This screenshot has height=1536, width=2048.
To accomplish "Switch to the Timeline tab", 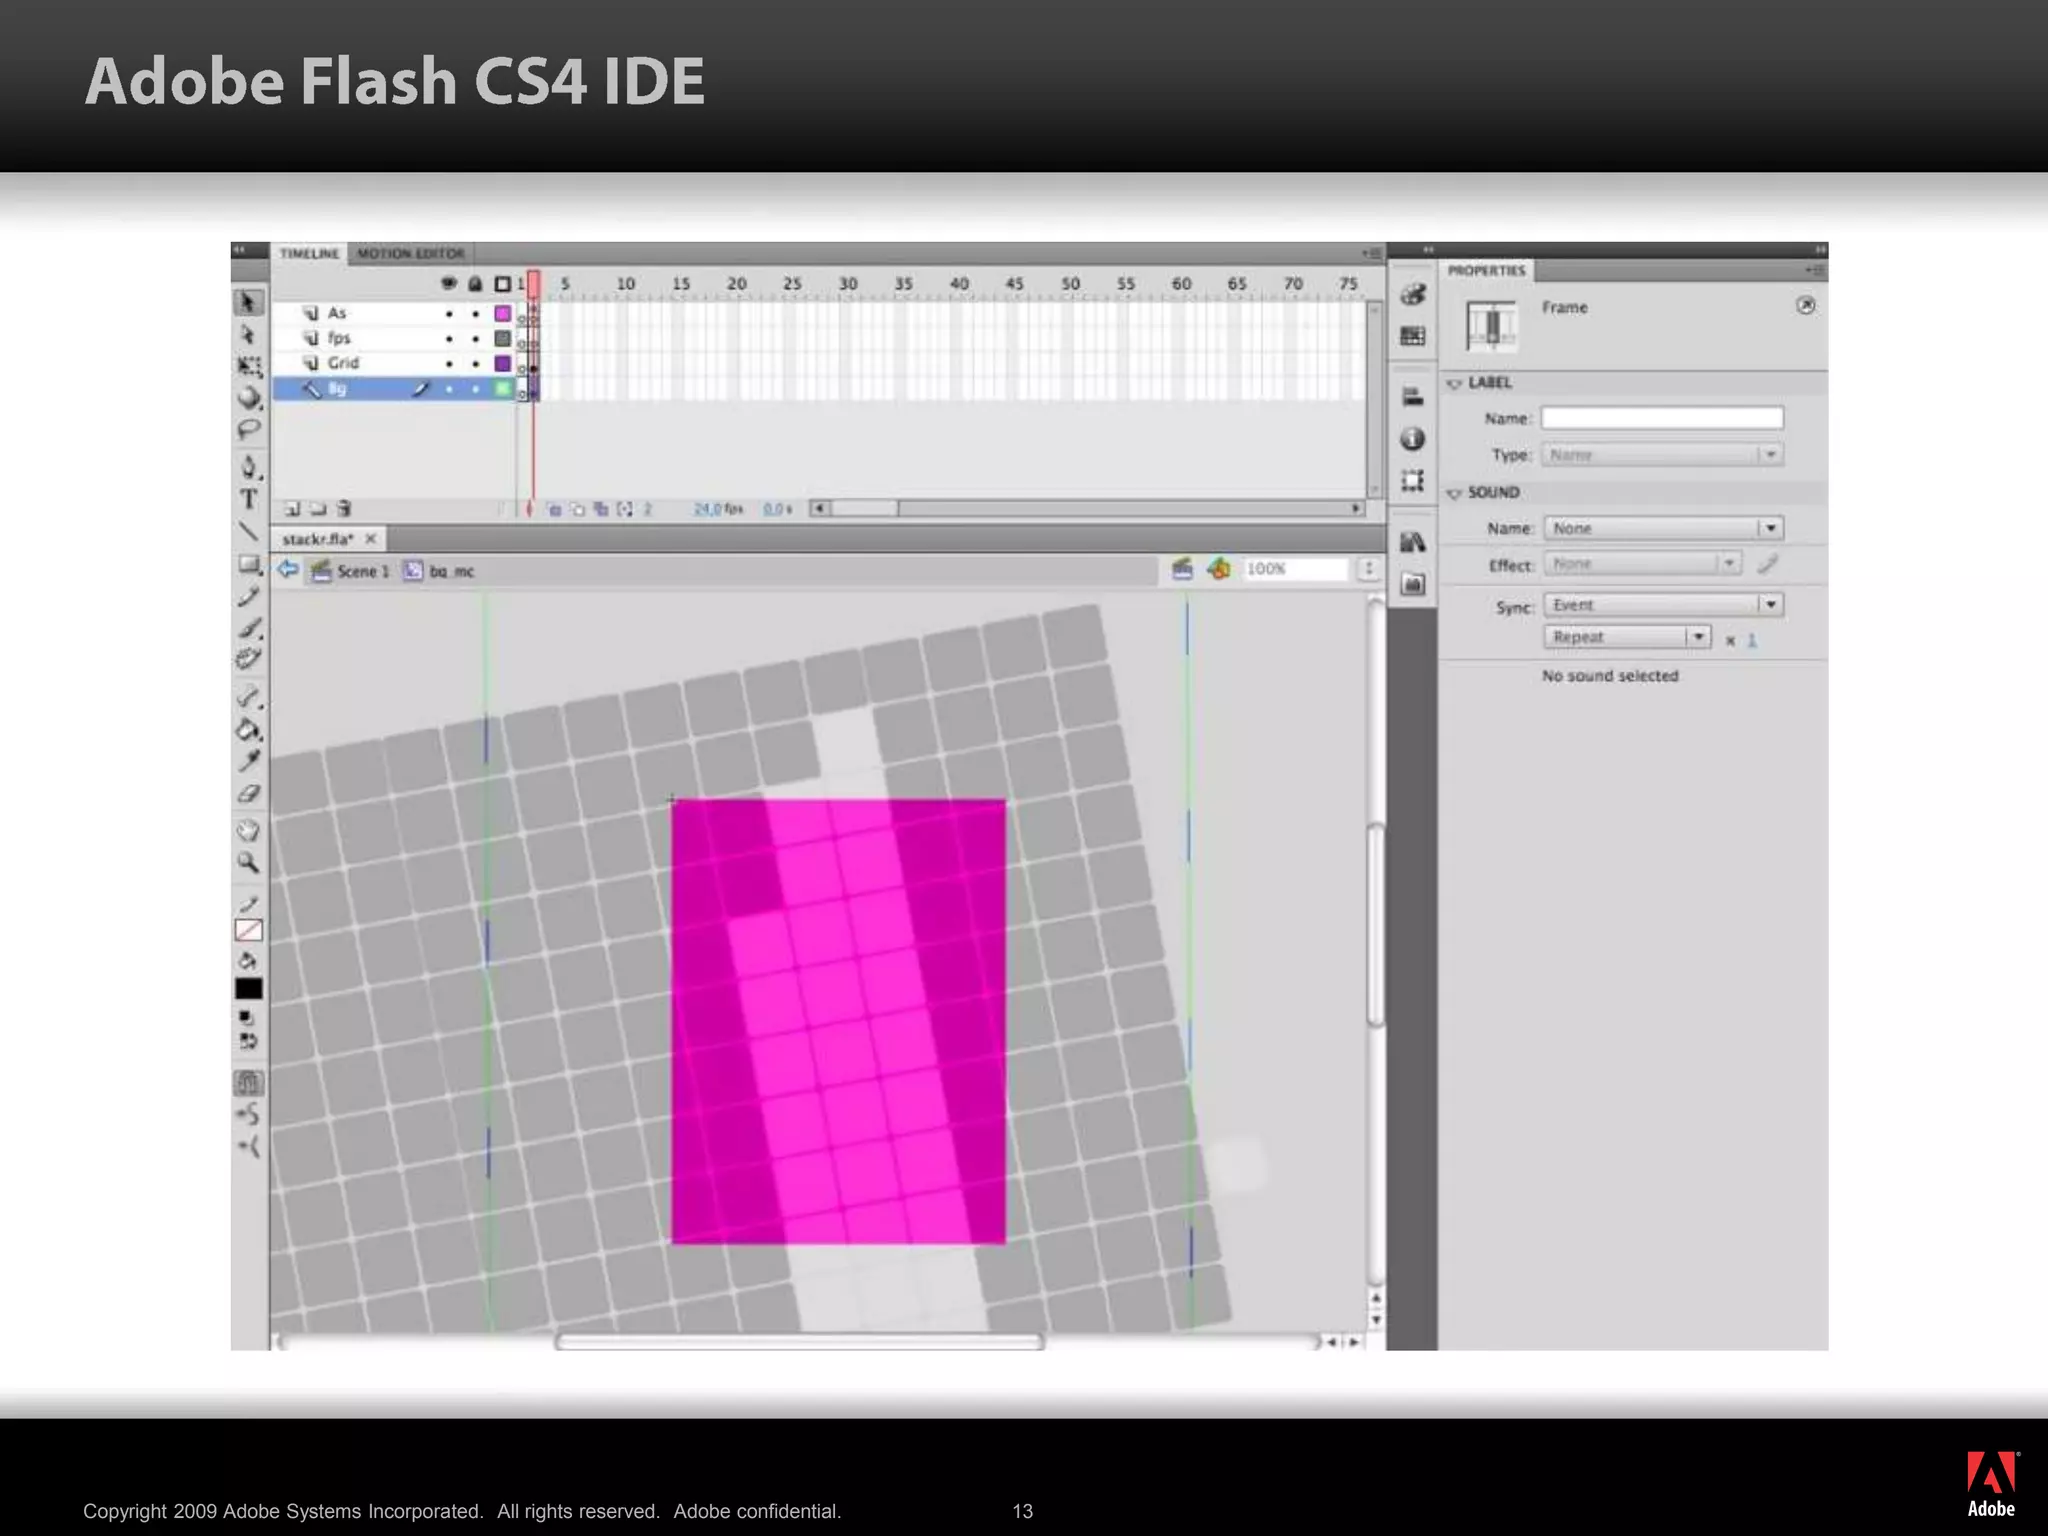I will pos(309,253).
